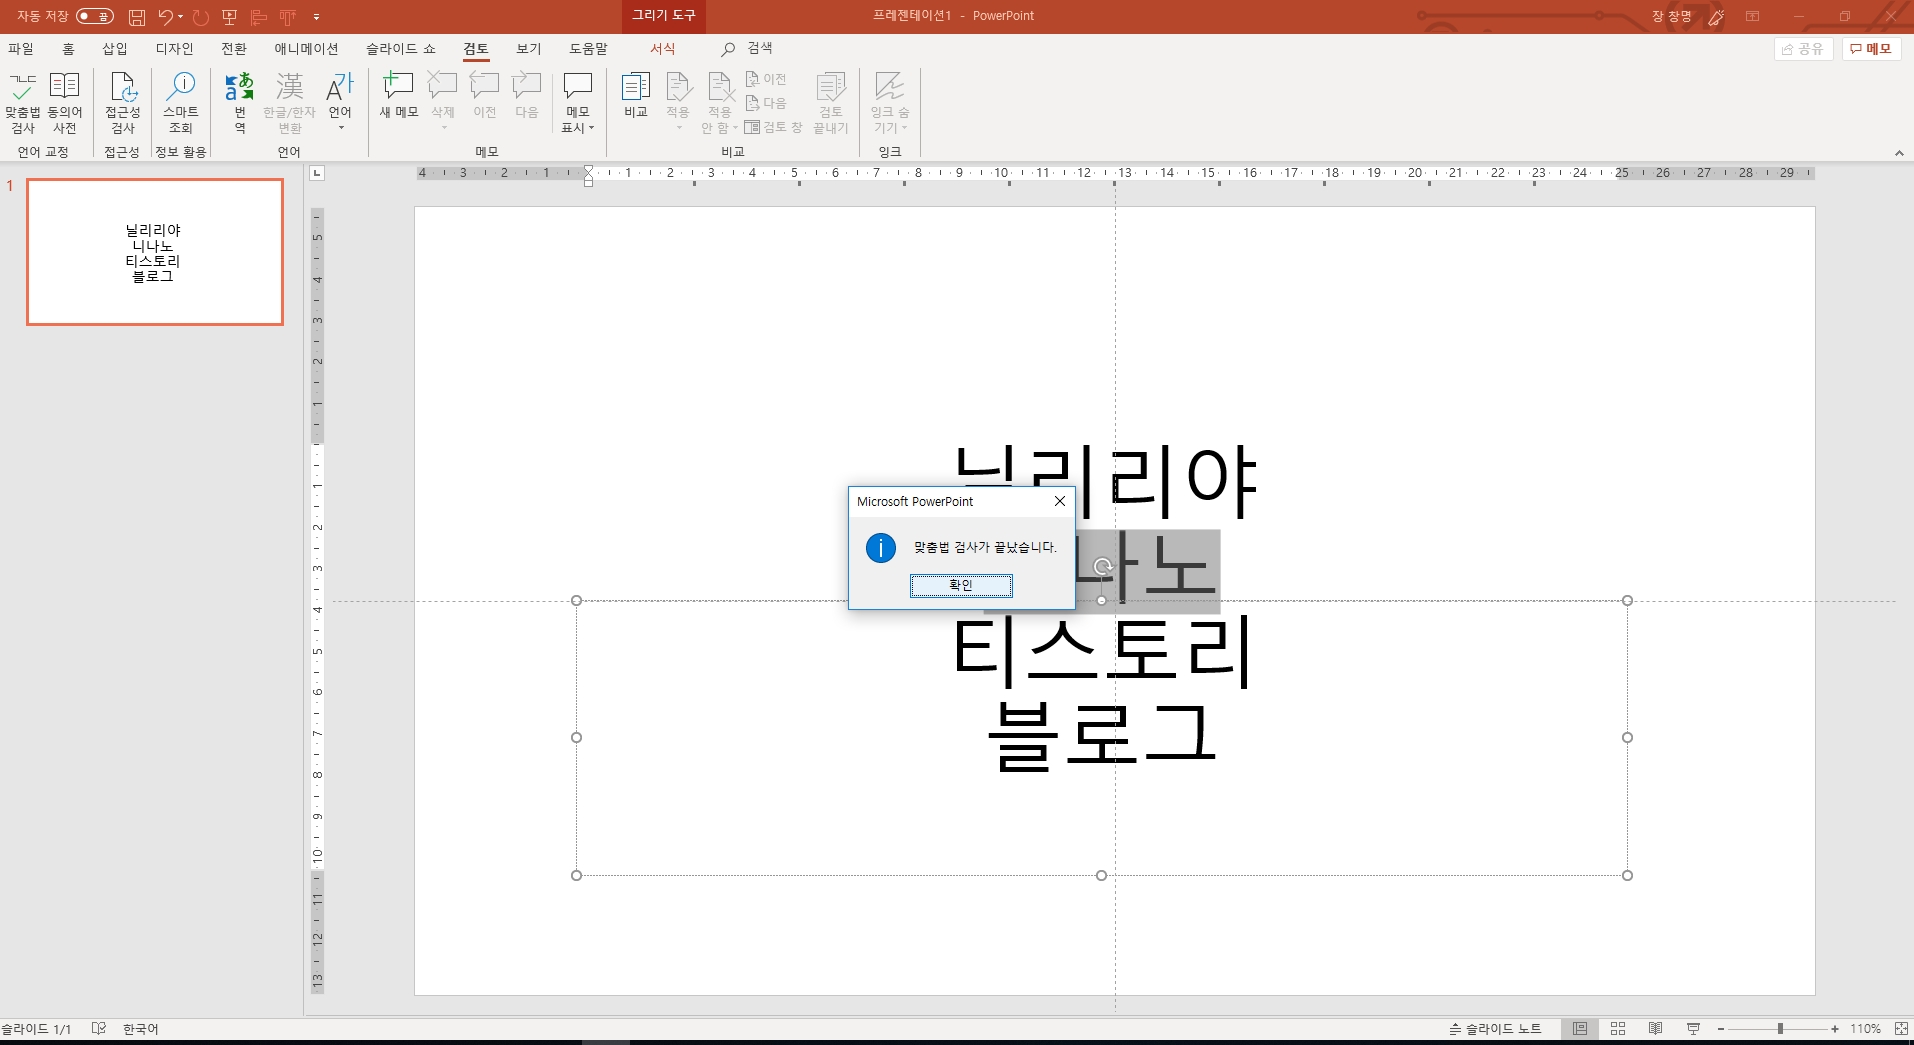Fit slide to current window icon
Screen dimensions: 1914x1045
1901,1028
